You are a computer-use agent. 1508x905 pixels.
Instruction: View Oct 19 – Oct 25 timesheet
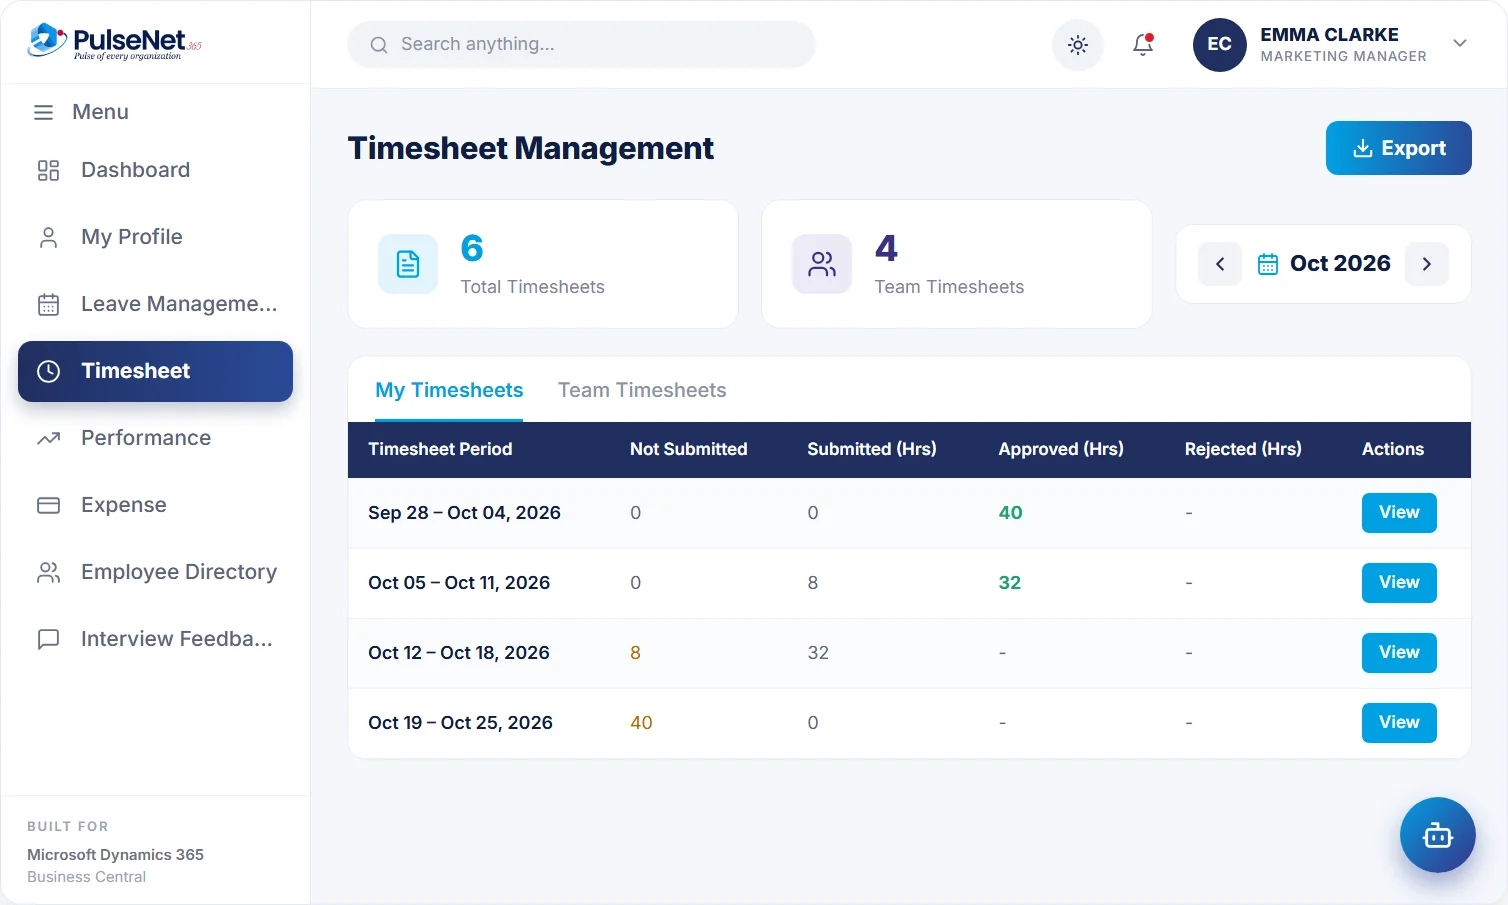[1399, 722]
